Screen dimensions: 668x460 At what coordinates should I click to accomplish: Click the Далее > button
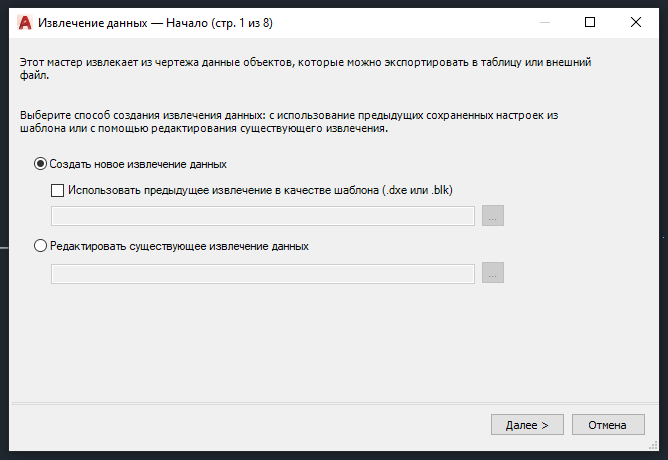pyautogui.click(x=527, y=425)
